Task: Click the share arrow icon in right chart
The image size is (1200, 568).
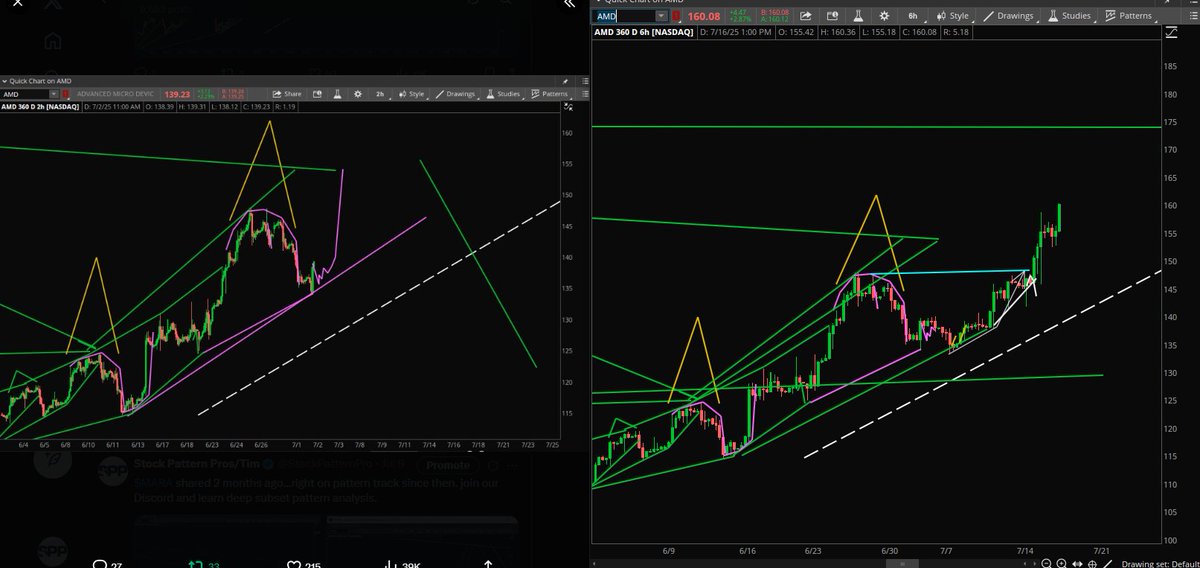Action: click(805, 16)
